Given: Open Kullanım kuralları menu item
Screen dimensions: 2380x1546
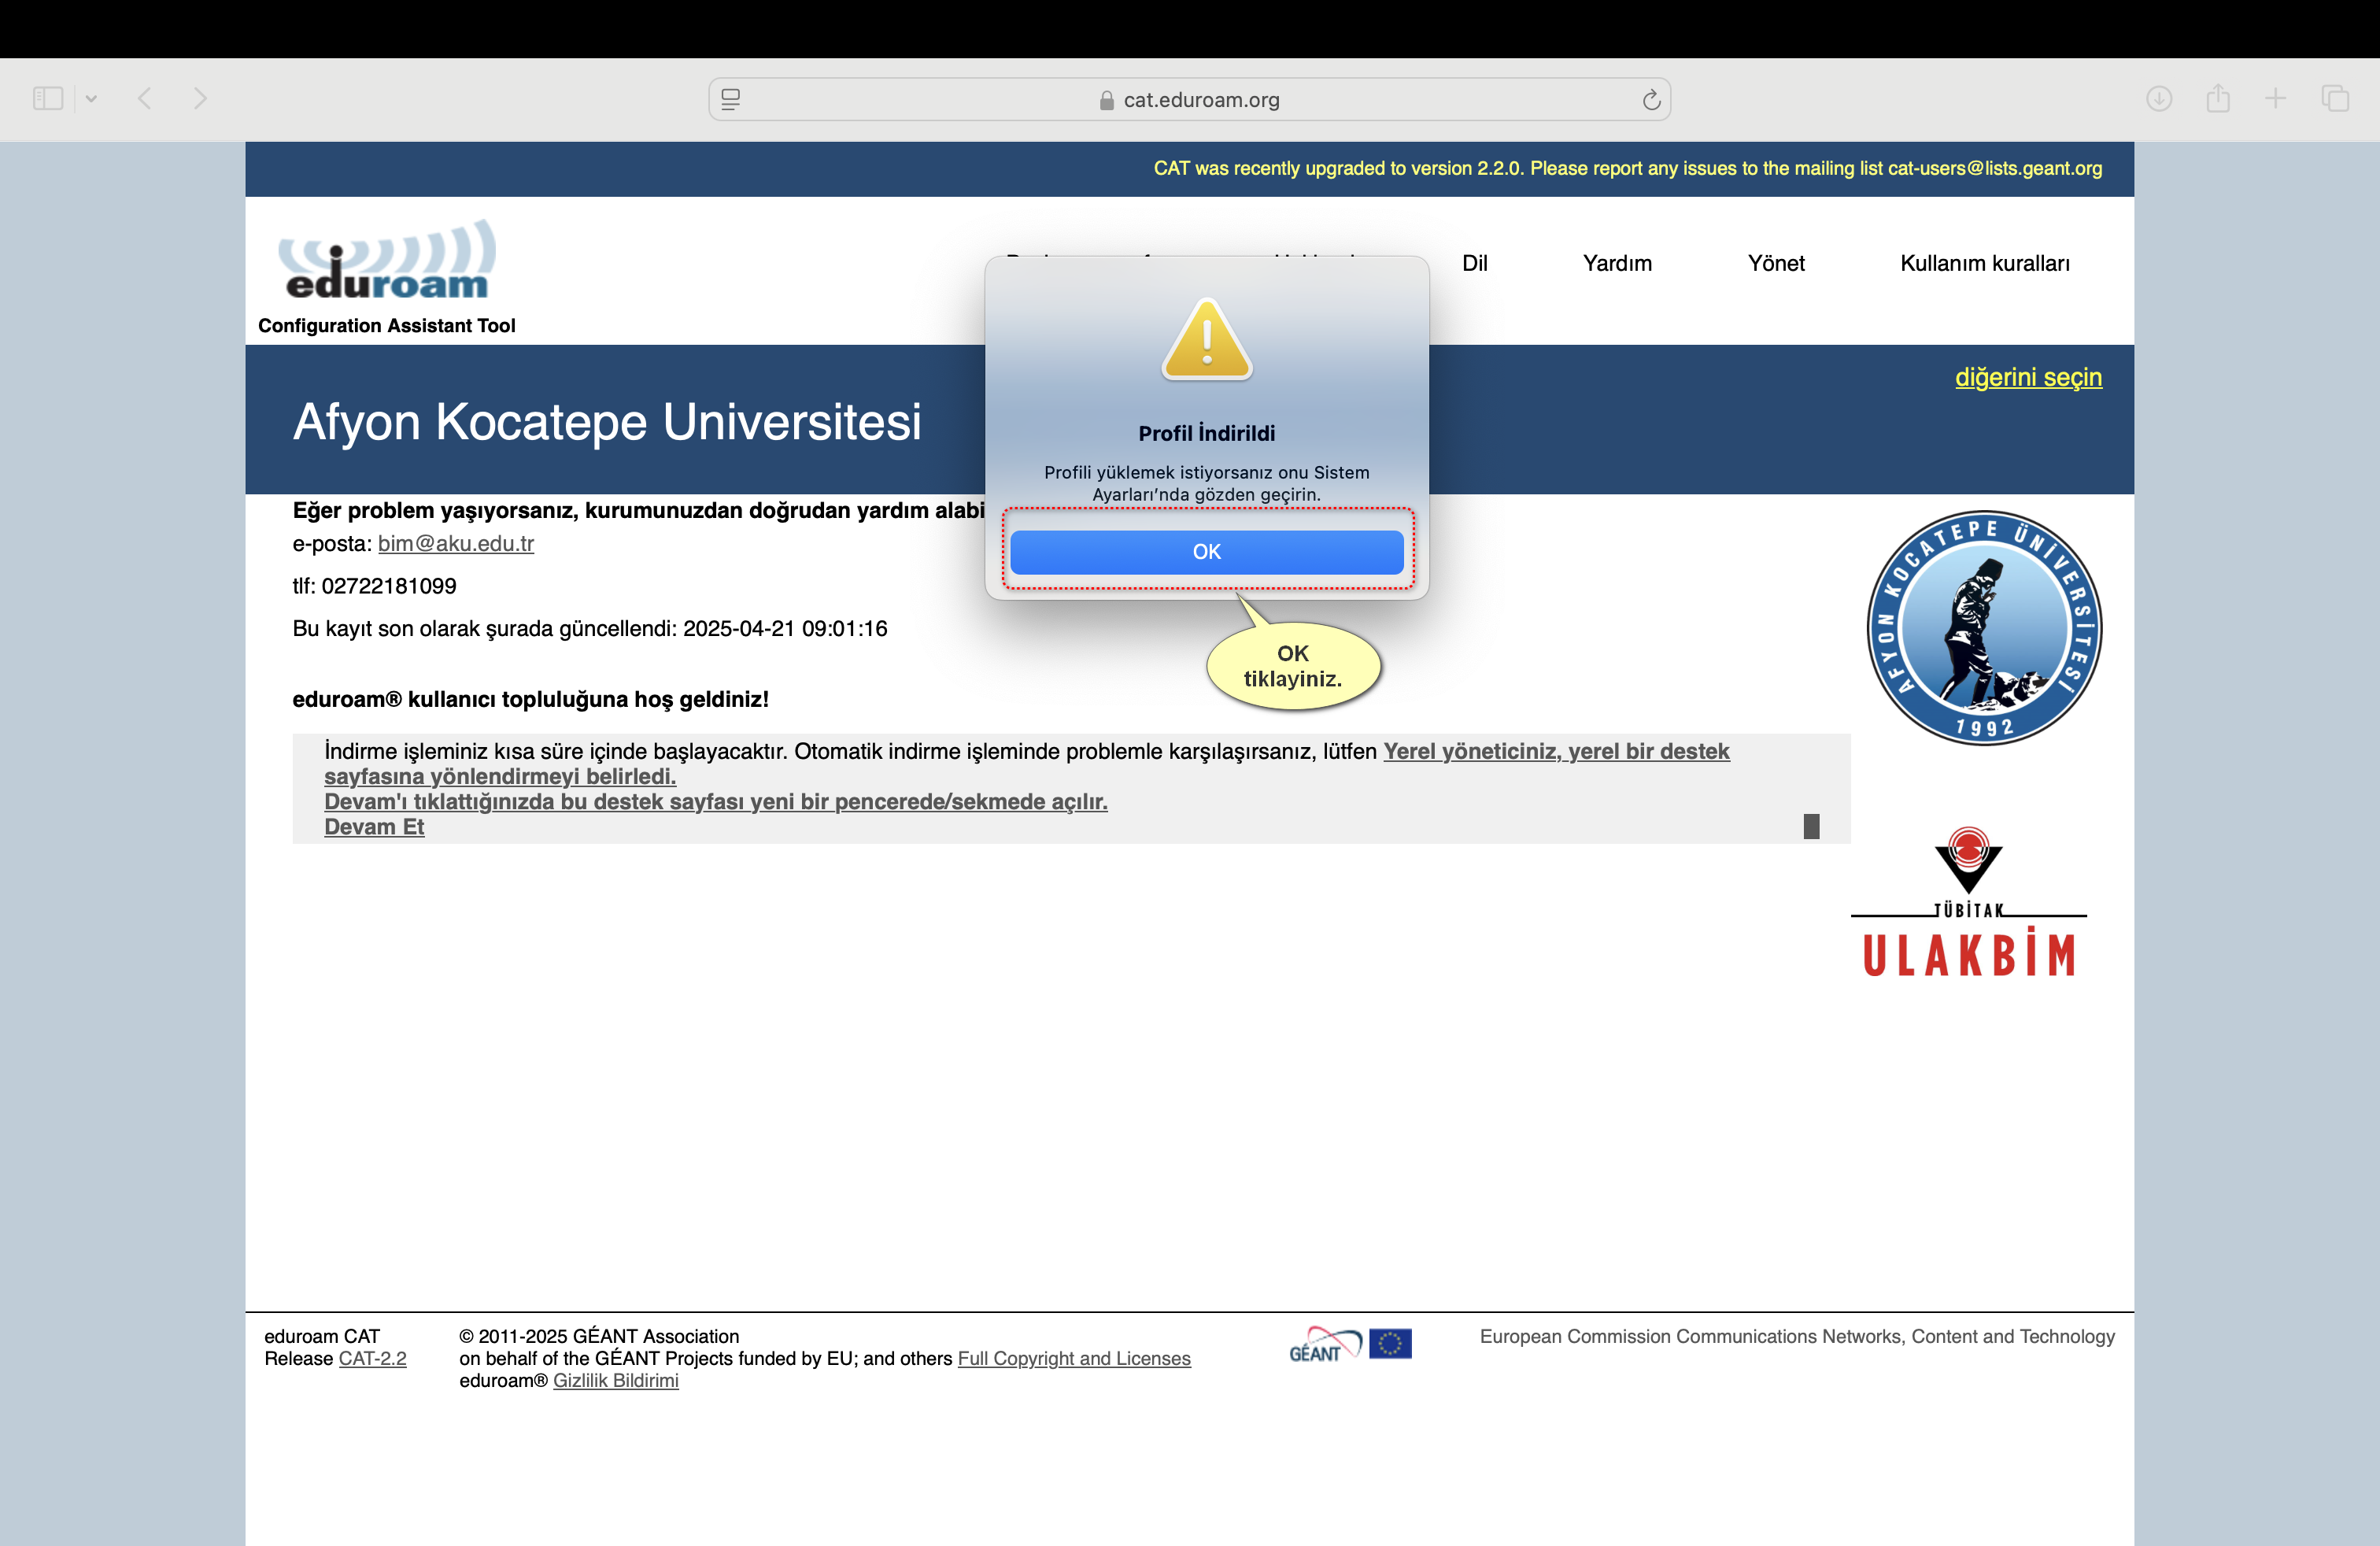Looking at the screenshot, I should [x=1984, y=263].
